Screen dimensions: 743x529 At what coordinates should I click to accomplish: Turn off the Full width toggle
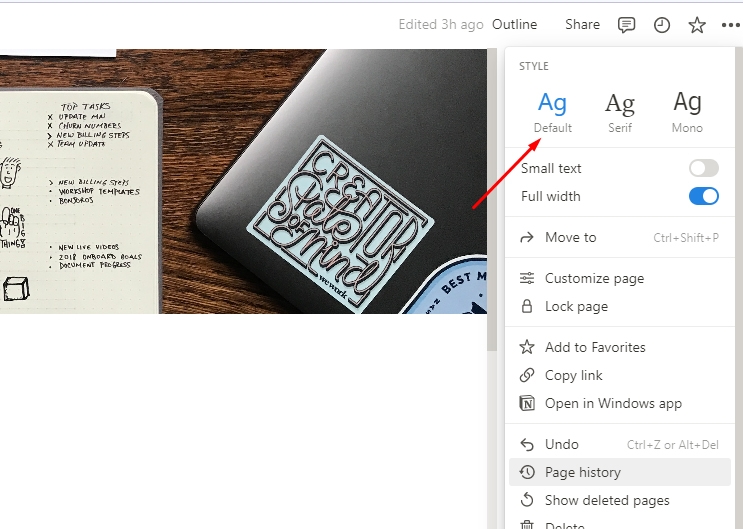click(x=703, y=196)
